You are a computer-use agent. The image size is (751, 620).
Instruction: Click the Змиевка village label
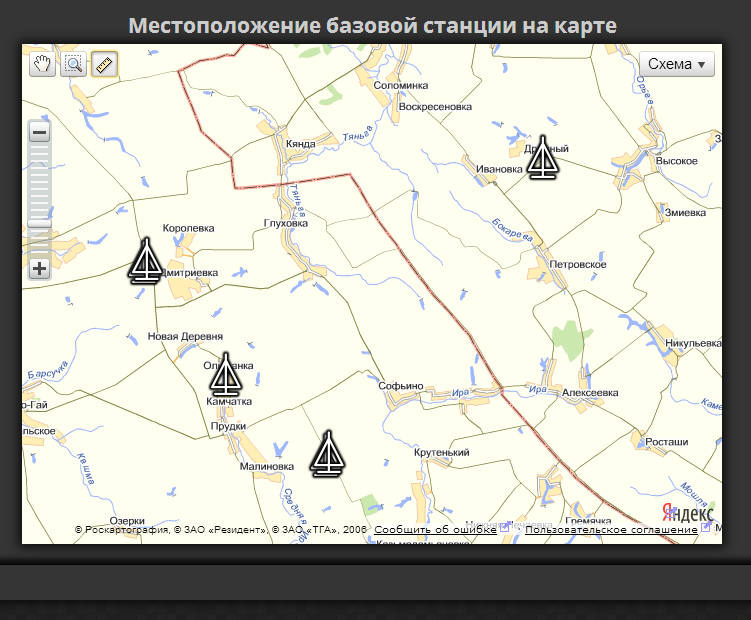click(685, 212)
